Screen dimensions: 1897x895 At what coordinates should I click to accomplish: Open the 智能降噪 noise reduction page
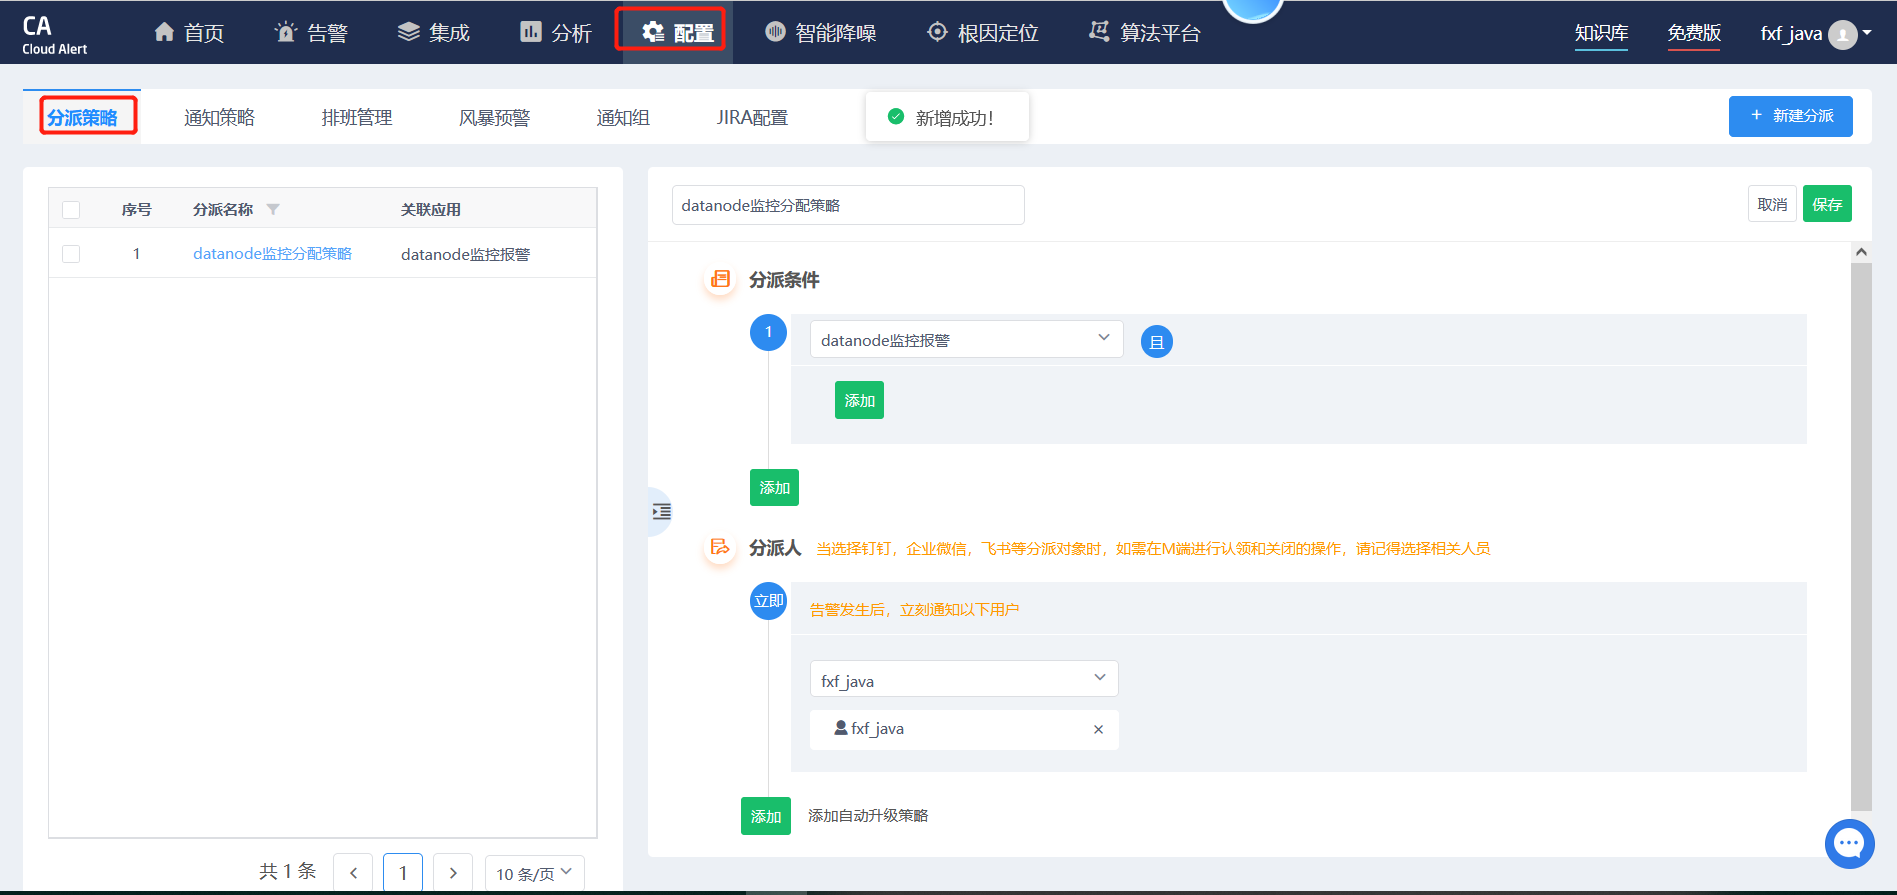pyautogui.click(x=820, y=33)
